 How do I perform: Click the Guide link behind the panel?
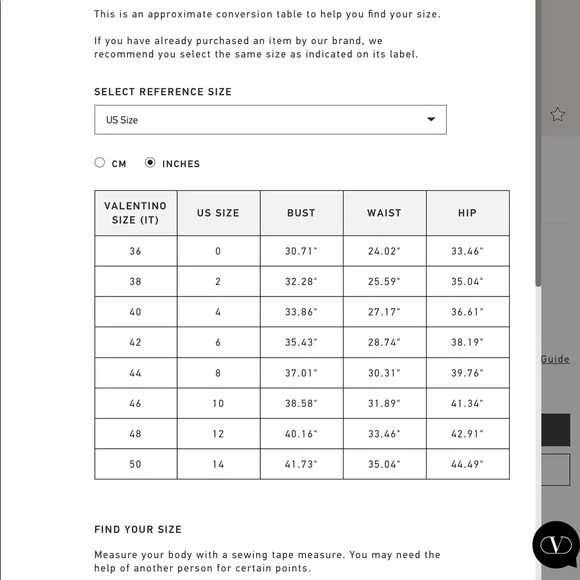pyautogui.click(x=555, y=359)
